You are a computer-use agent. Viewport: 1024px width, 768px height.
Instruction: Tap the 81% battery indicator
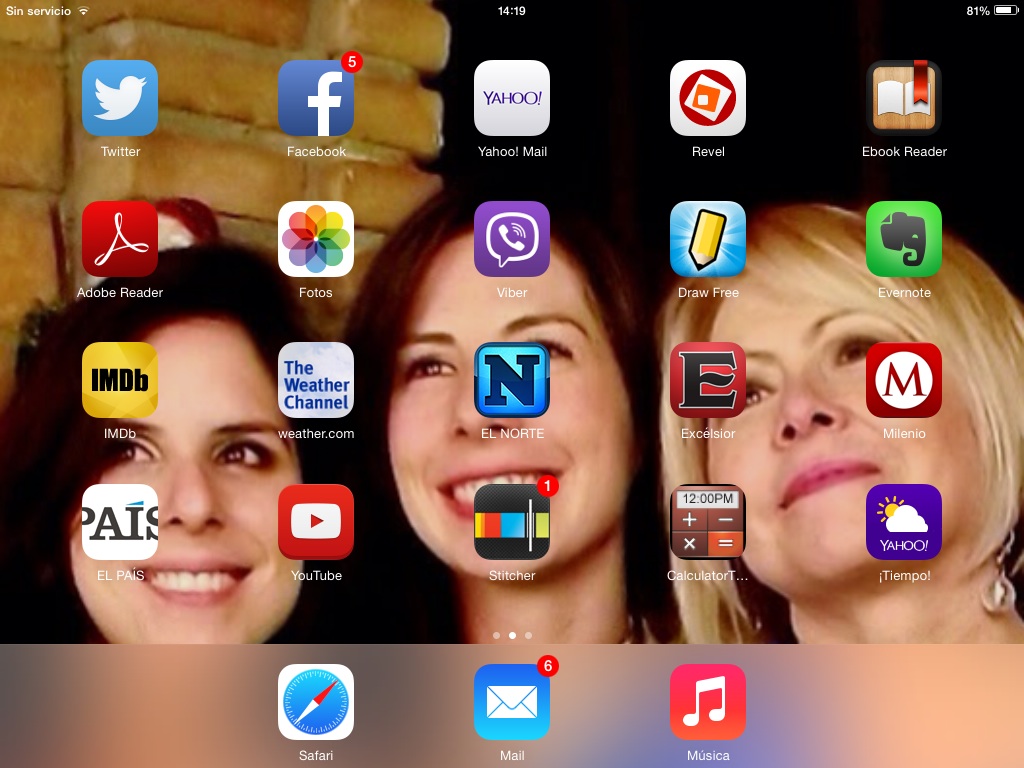click(992, 10)
